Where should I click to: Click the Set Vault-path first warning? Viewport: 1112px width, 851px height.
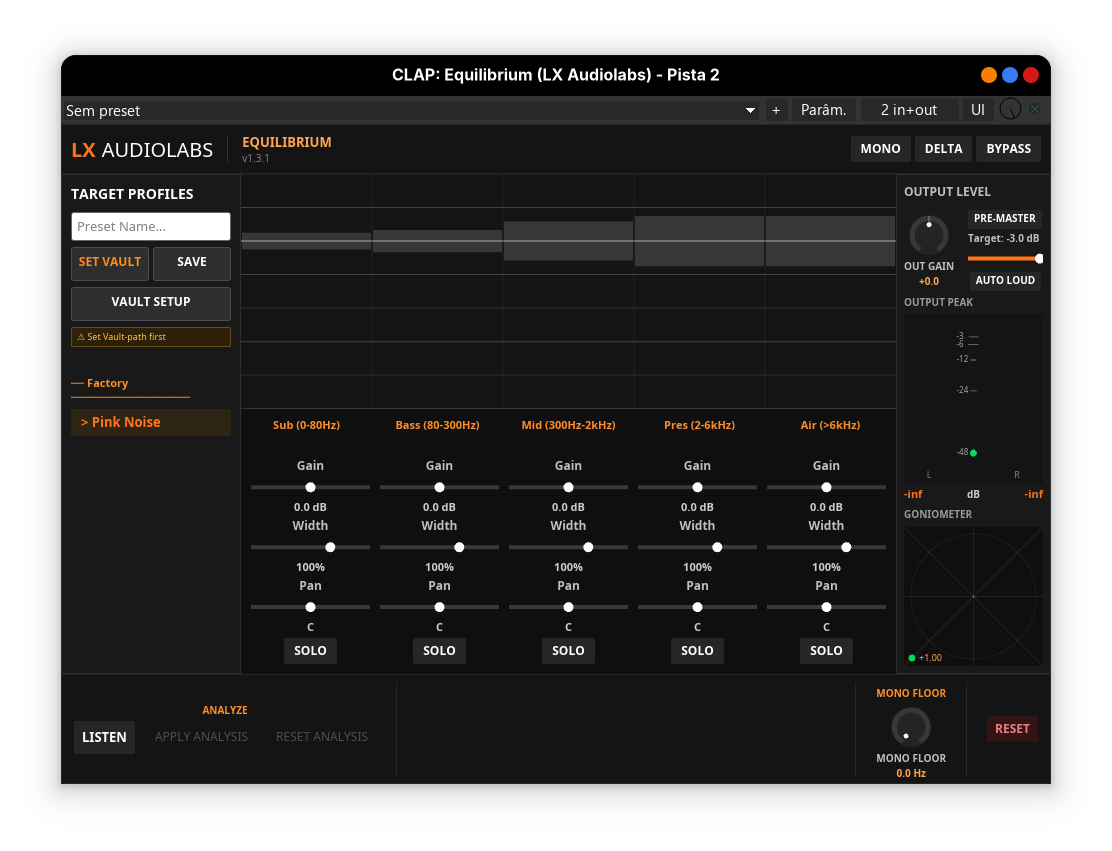[151, 337]
